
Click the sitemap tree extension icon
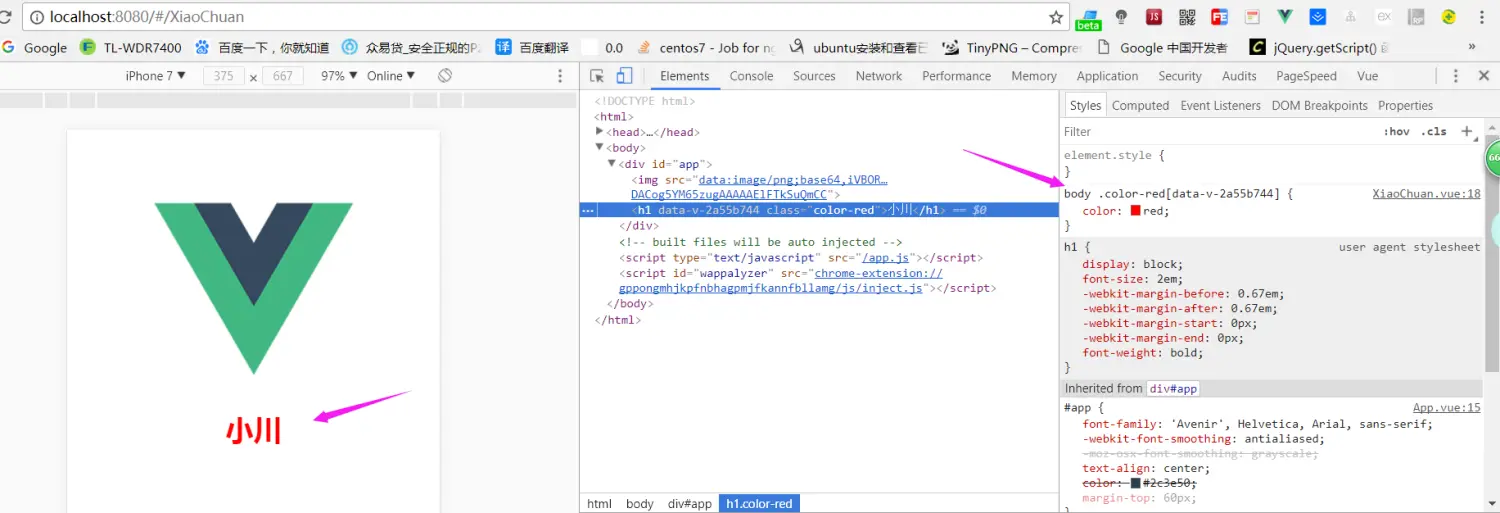(x=1352, y=17)
